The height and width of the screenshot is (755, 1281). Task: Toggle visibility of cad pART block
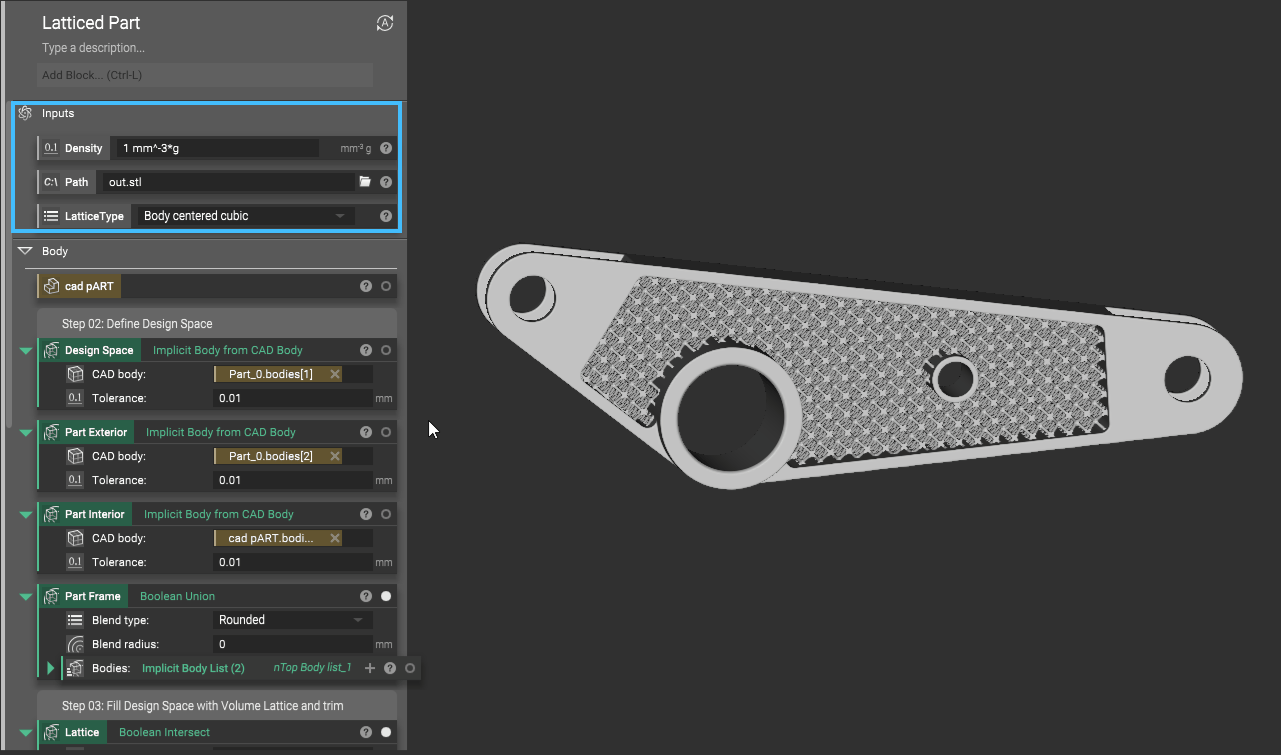pyautogui.click(x=386, y=286)
